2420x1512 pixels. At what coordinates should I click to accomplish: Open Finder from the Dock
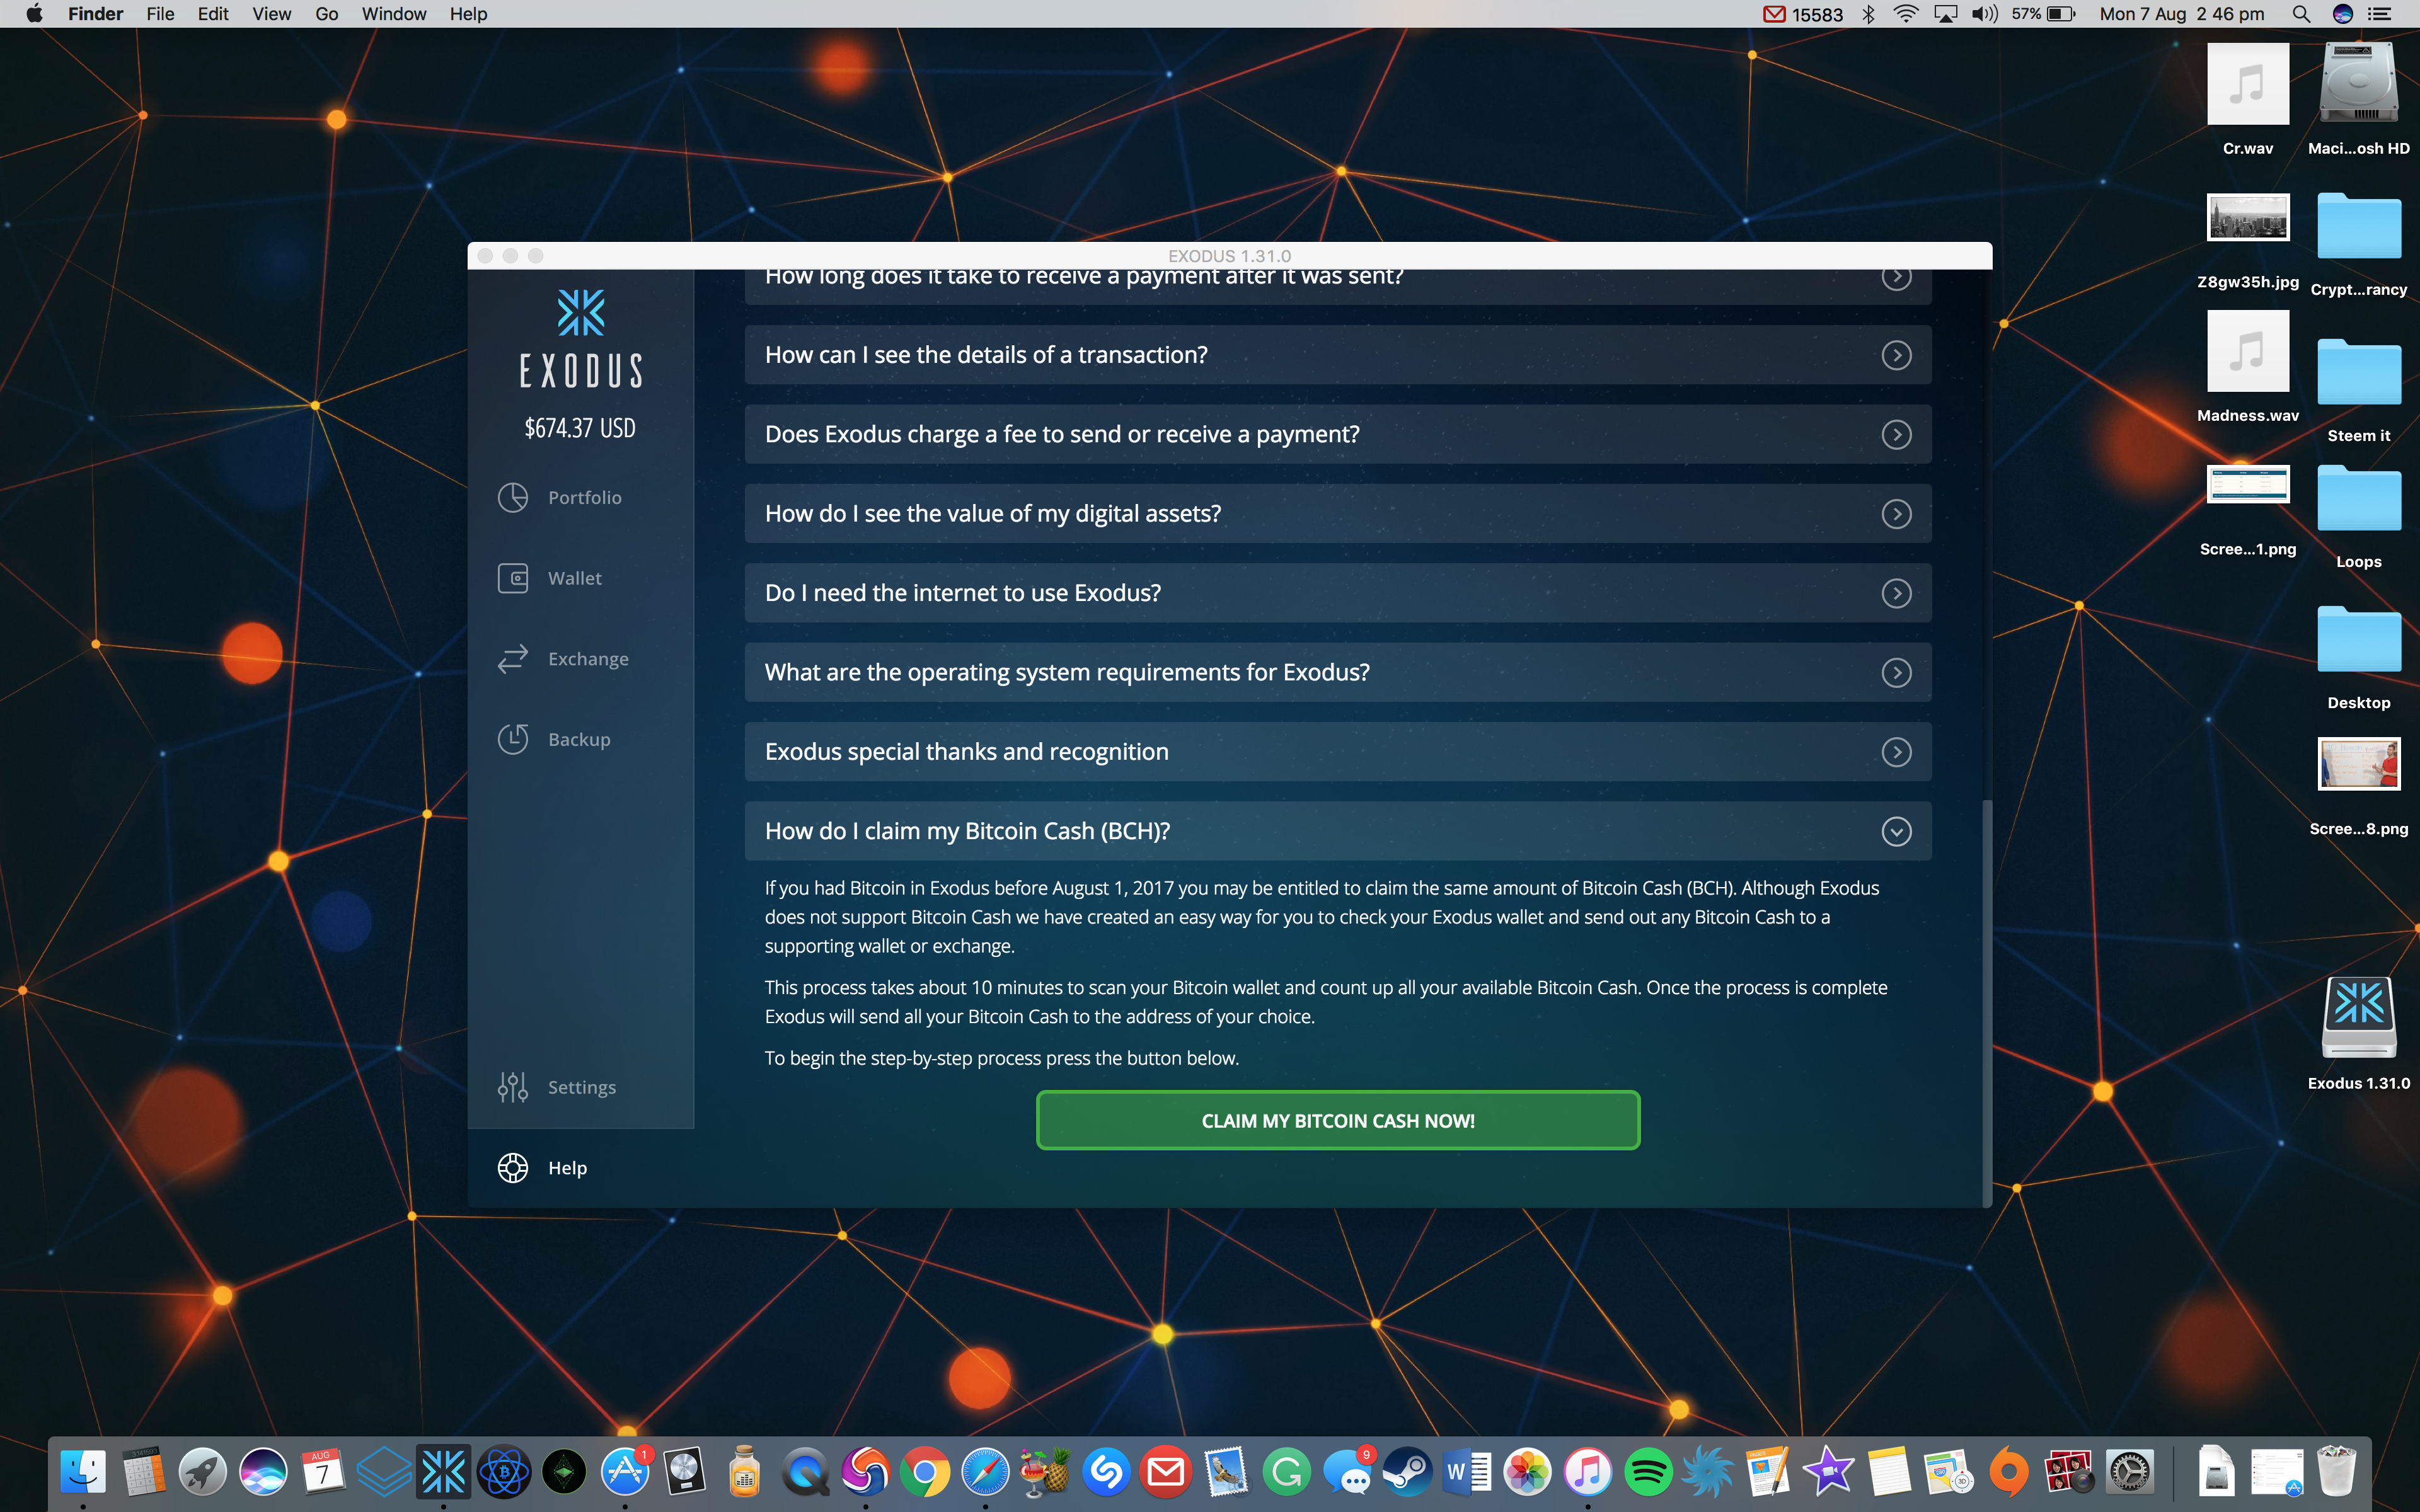coord(83,1471)
